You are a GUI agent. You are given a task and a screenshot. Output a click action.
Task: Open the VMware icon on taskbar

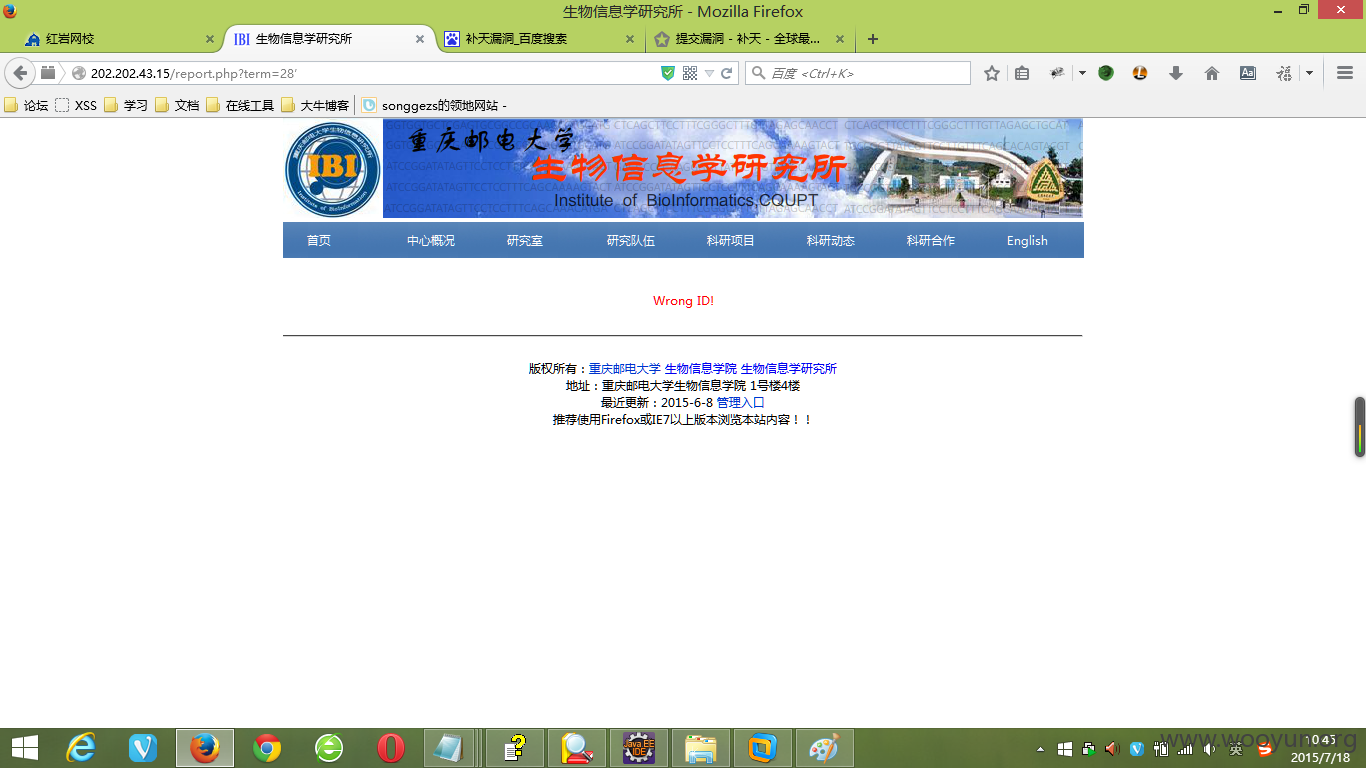[x=763, y=748]
